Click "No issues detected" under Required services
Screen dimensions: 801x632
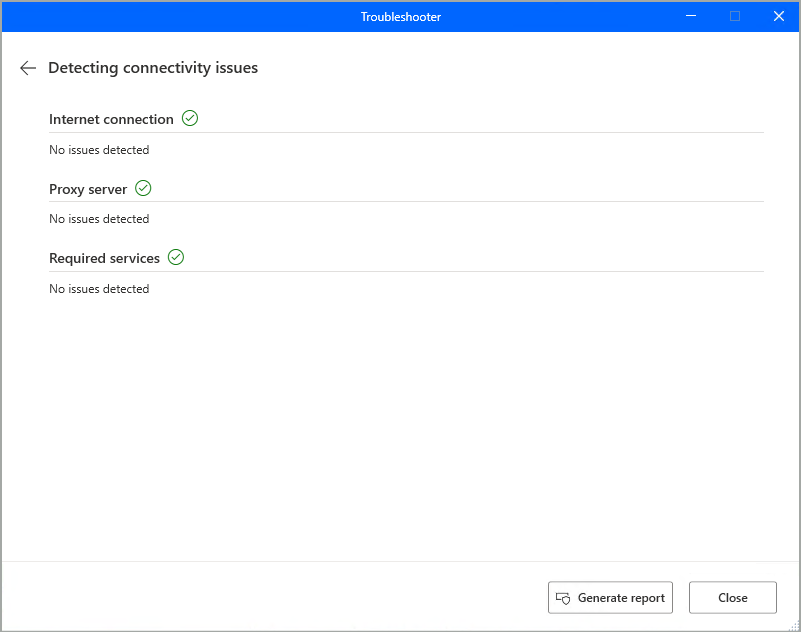[x=99, y=289]
